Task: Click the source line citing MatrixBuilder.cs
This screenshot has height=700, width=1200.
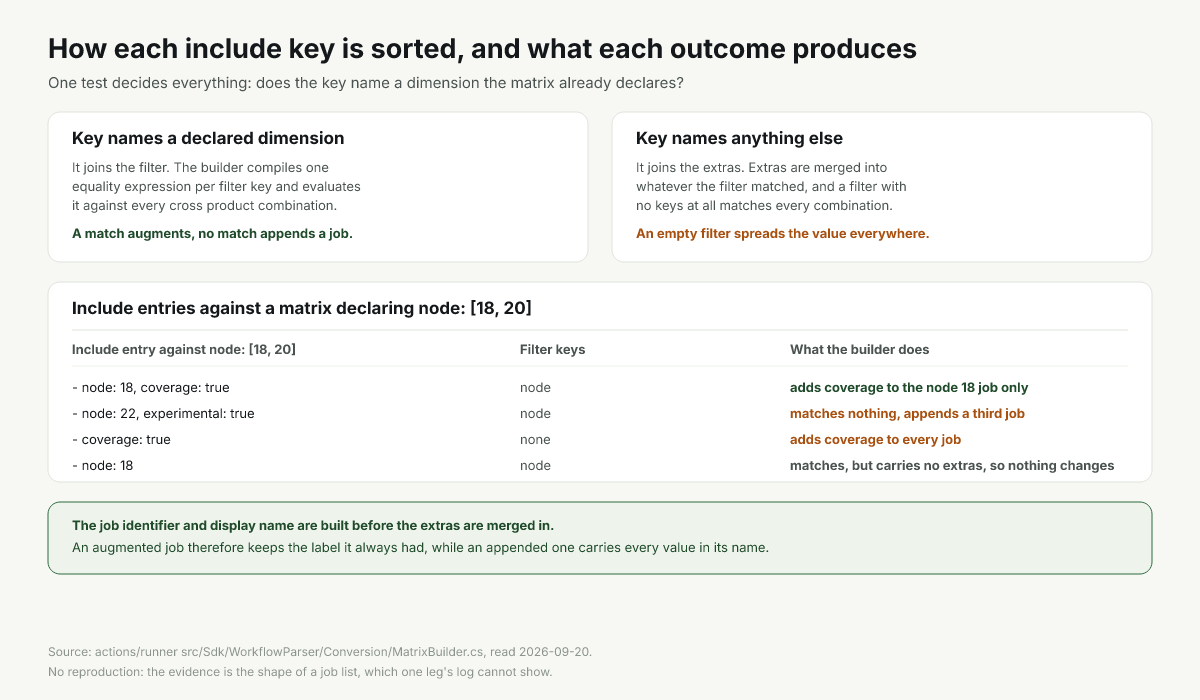Action: point(320,651)
